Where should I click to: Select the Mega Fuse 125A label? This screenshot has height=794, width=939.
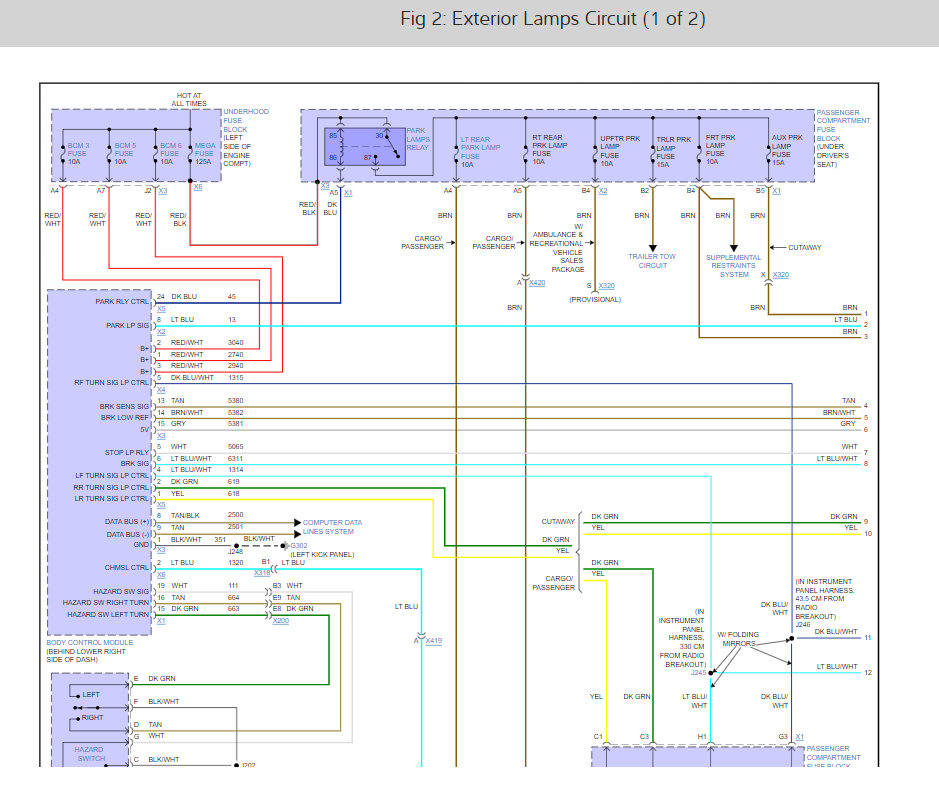[x=203, y=152]
